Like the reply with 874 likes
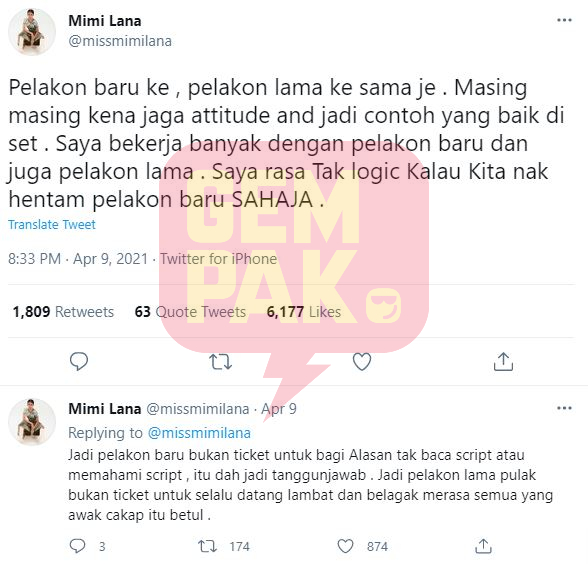Screen dimensions: 588x564 point(362,546)
